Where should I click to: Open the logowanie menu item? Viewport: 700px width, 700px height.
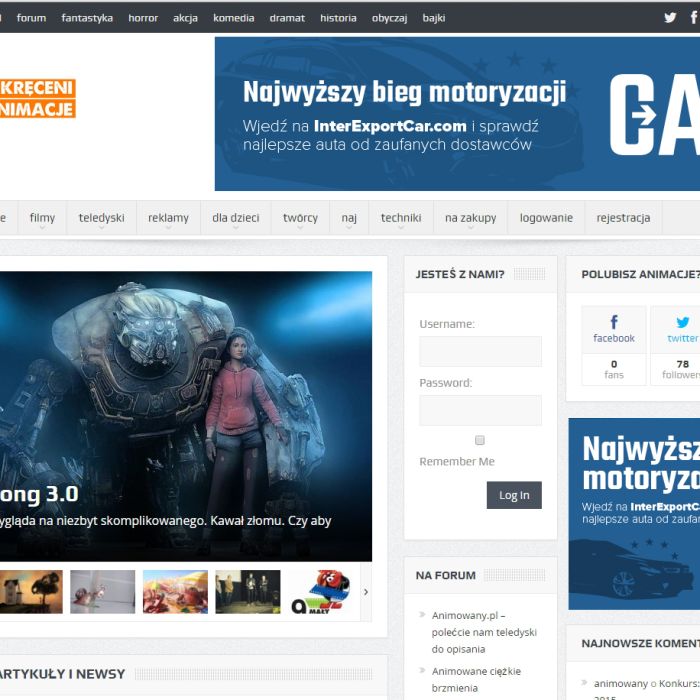(x=546, y=218)
